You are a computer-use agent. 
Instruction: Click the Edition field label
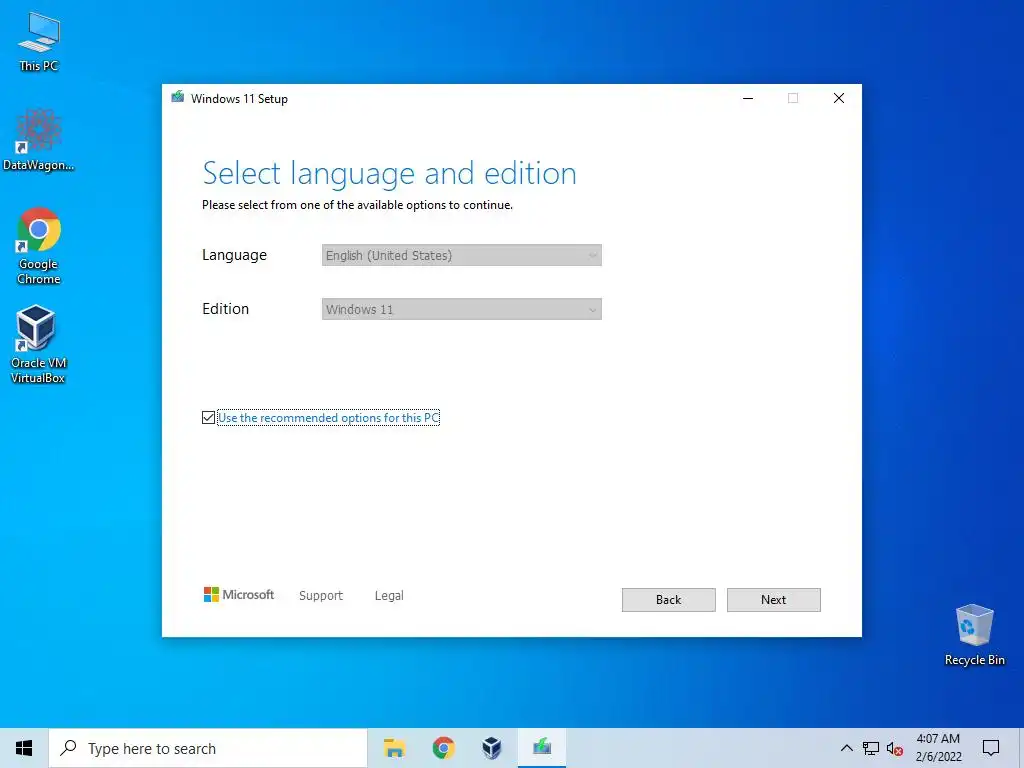pyautogui.click(x=225, y=309)
